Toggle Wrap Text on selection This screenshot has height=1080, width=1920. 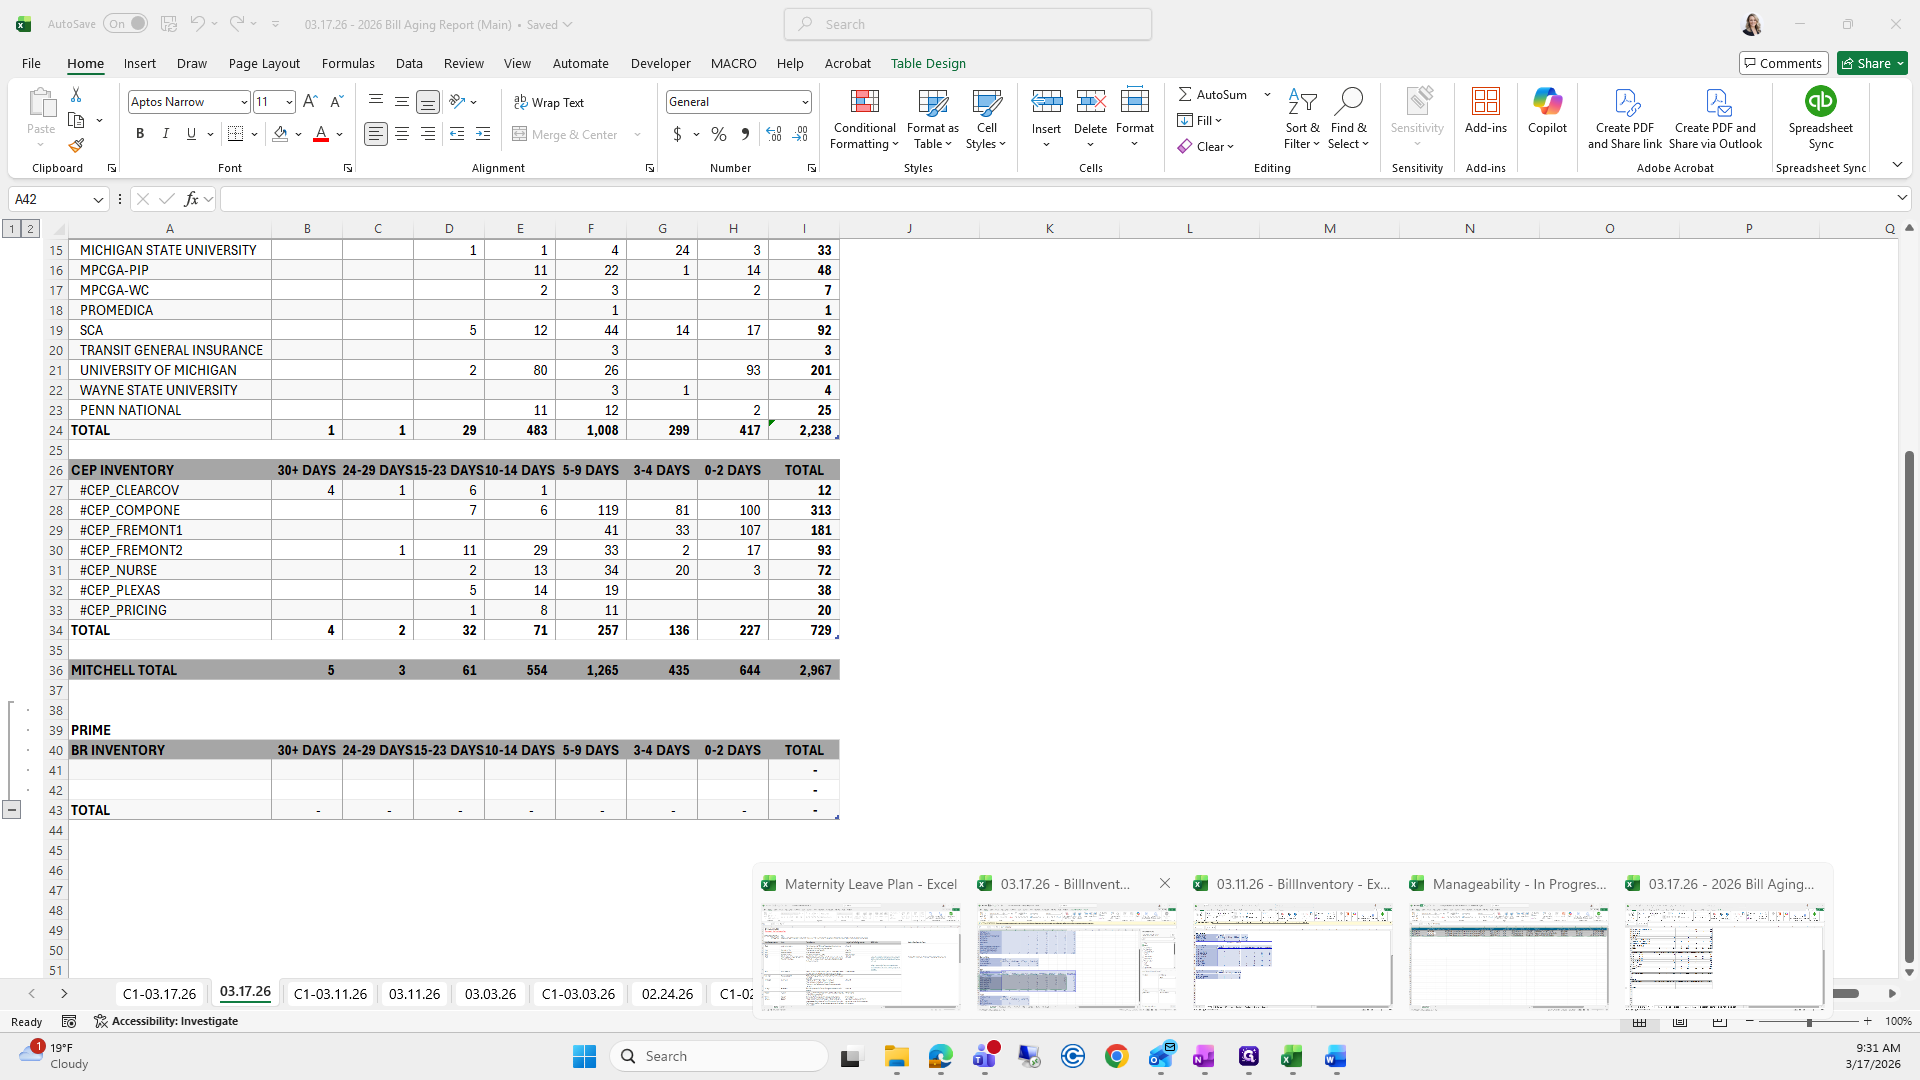click(x=549, y=102)
